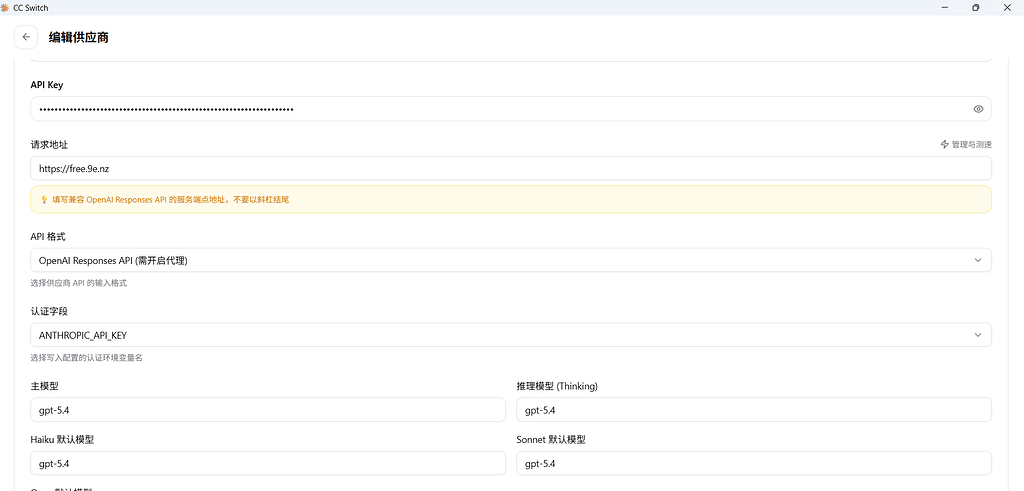Viewport: 1024px width, 491px height.
Task: Click the 选择写入配置的认证环境变量名 helper text
Action: (x=87, y=358)
